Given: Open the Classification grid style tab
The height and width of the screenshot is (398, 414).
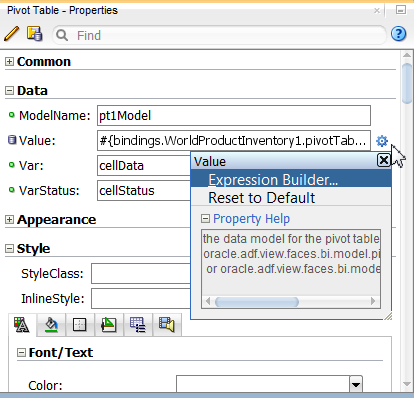Looking at the screenshot, I should click(x=138, y=324).
